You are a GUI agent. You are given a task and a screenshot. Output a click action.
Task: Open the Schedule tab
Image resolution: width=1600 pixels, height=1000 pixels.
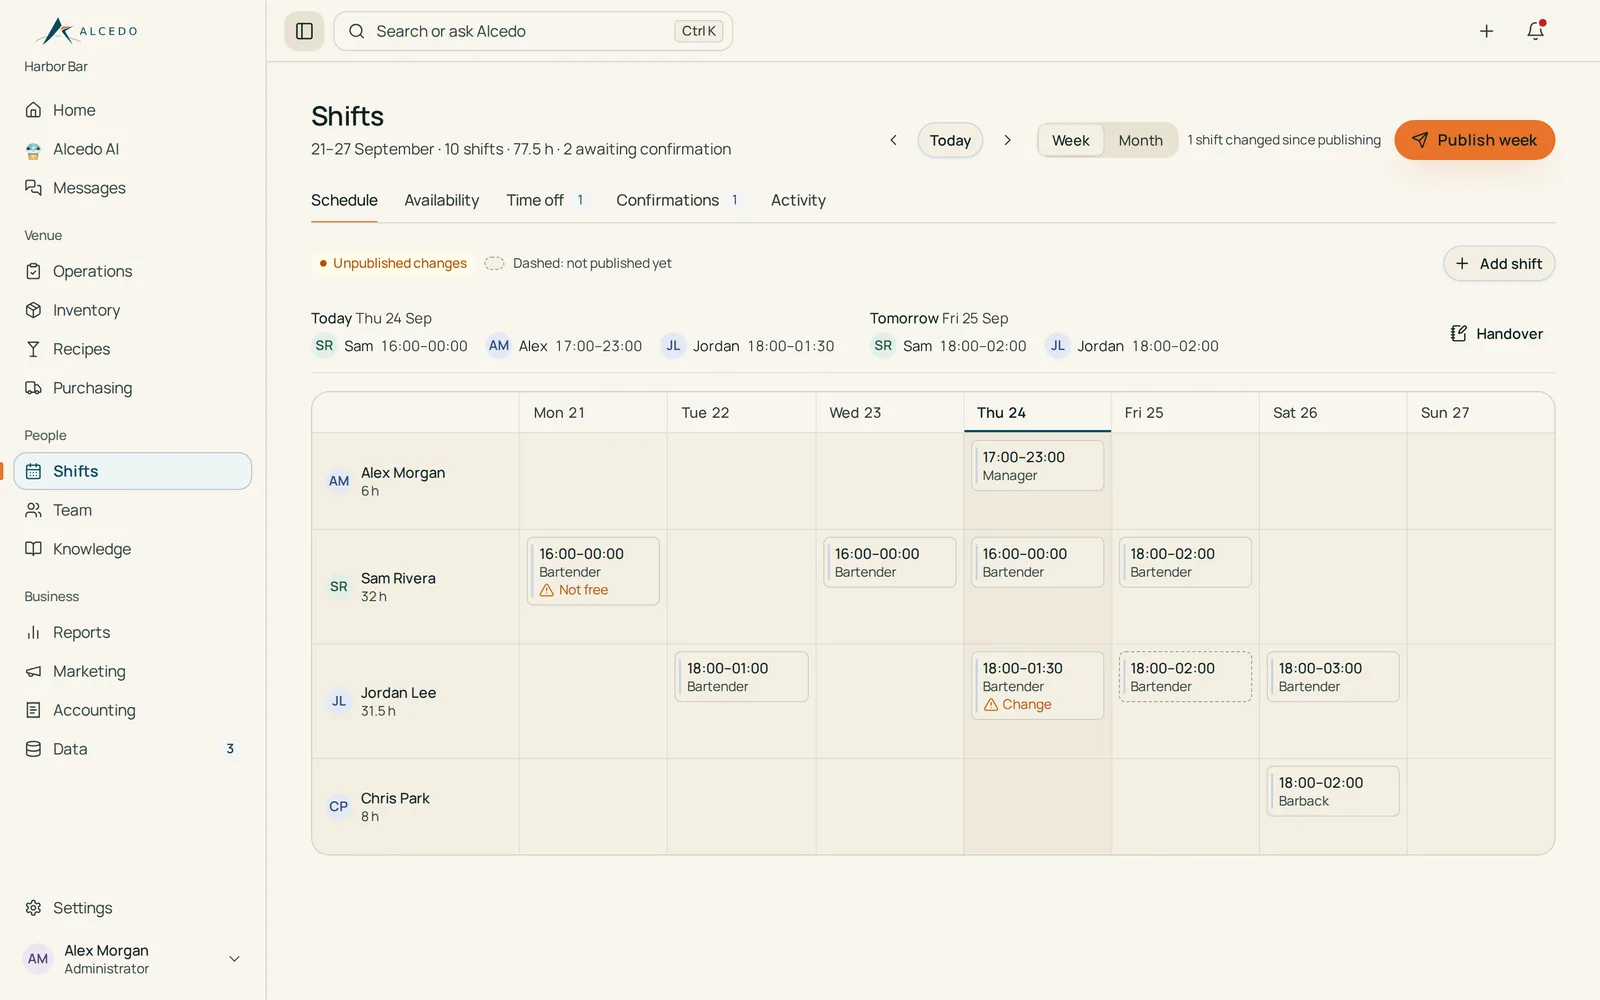pyautogui.click(x=344, y=200)
